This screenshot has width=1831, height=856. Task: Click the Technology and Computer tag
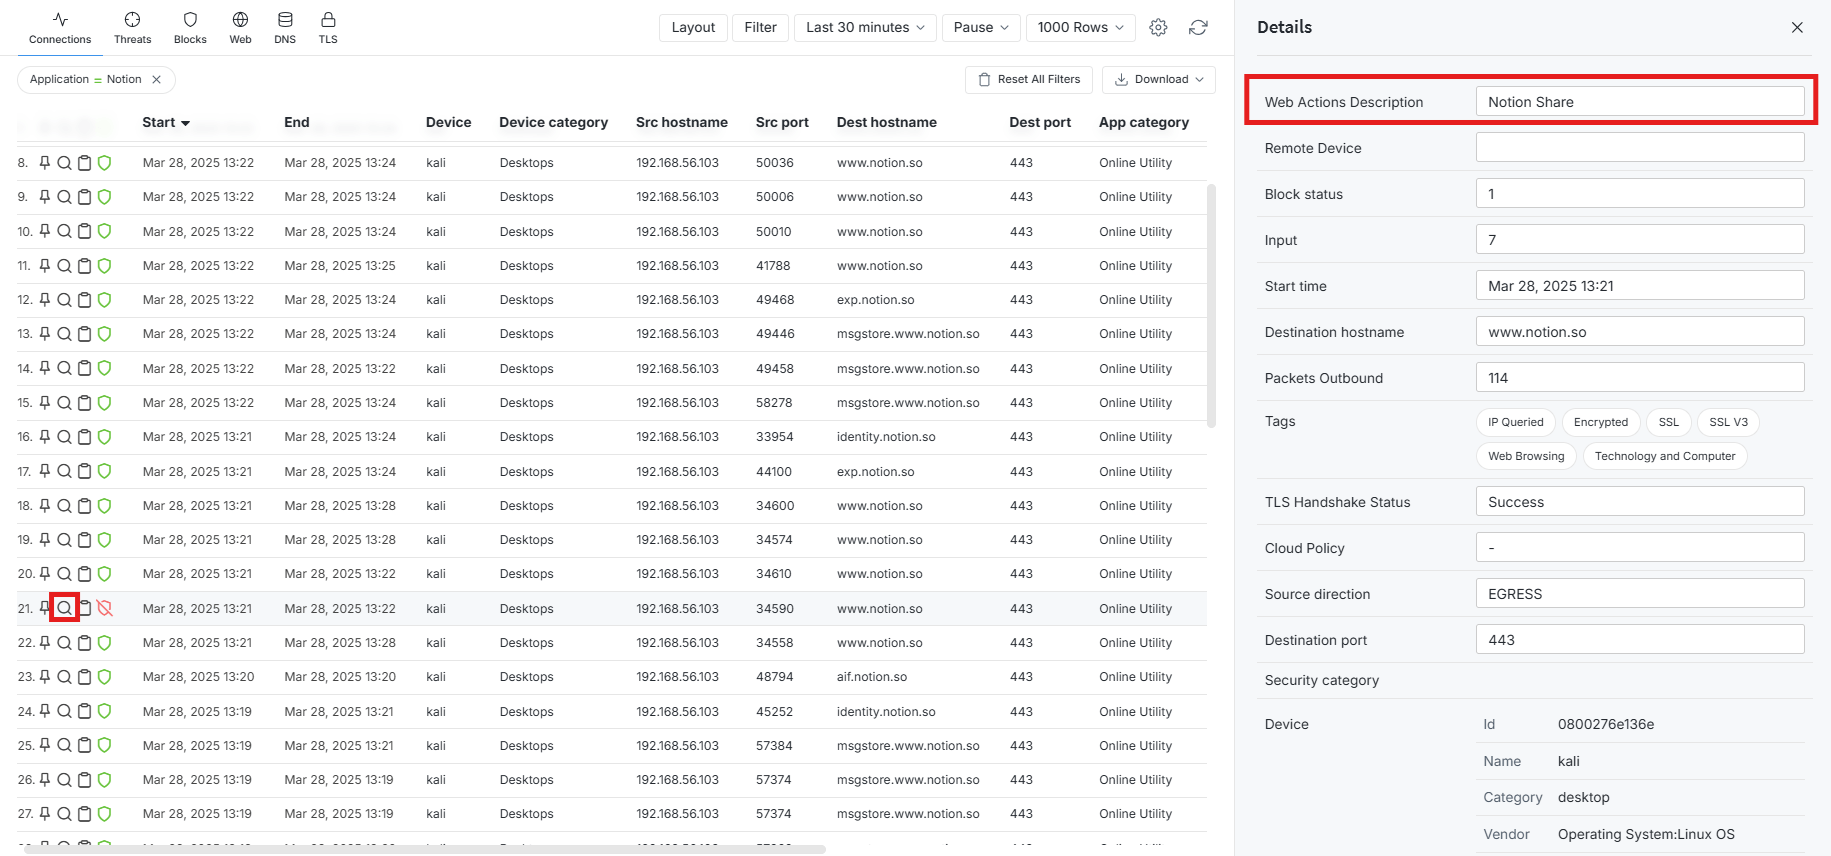[1665, 456]
